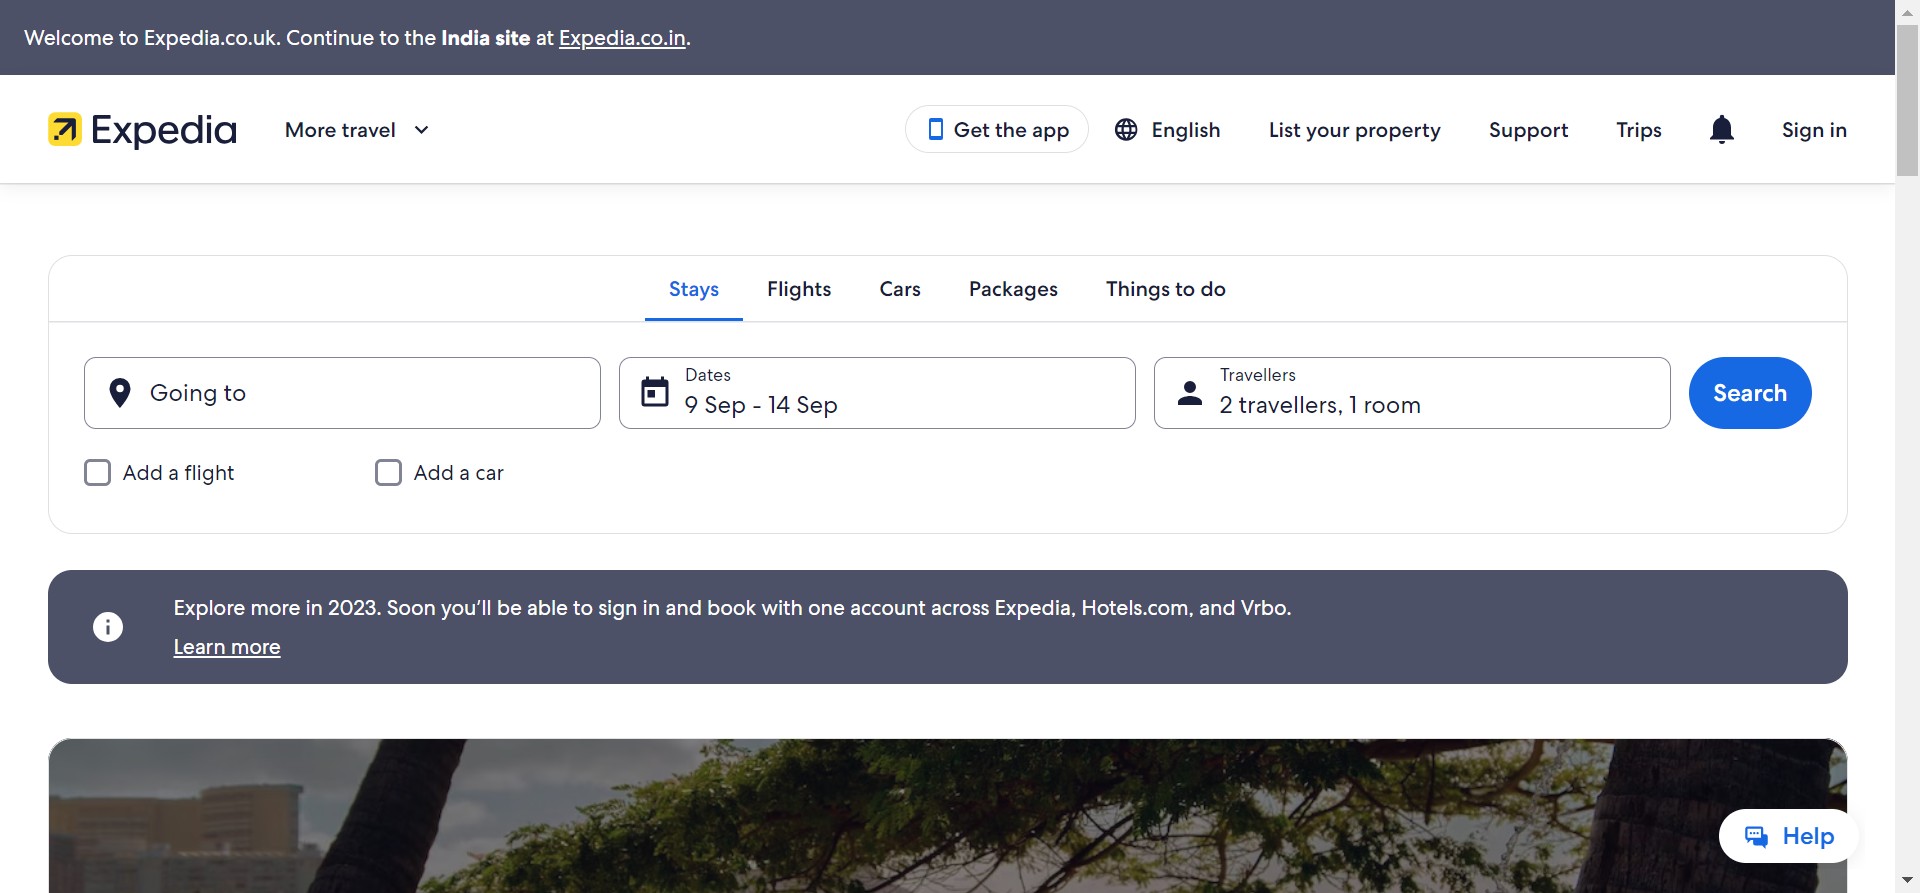
Task: Follow the Learn more link
Action: pos(227,647)
